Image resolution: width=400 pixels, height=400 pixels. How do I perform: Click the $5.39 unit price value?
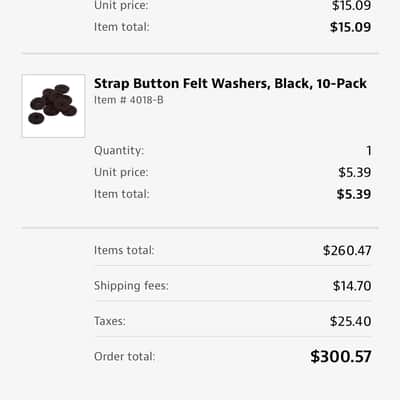click(355, 172)
